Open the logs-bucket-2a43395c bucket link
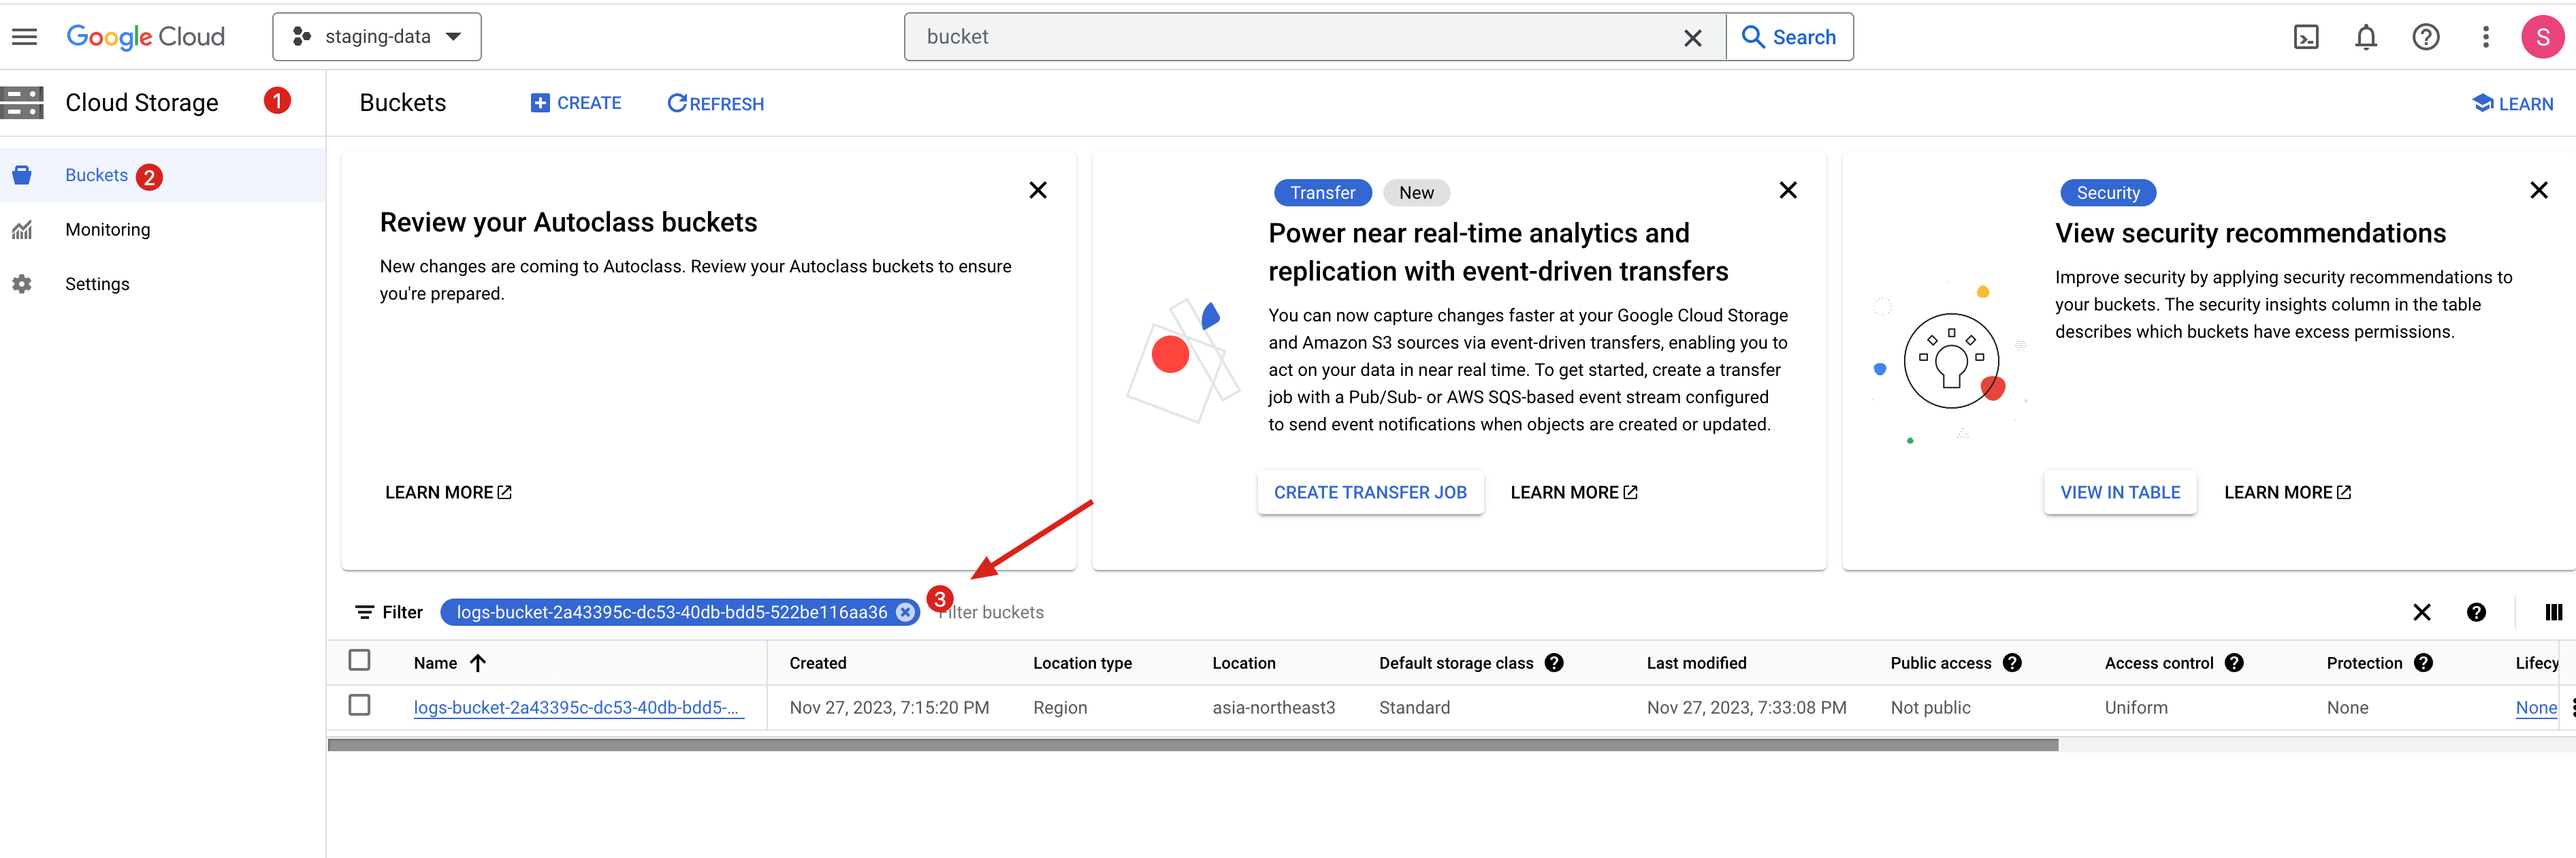Viewport: 2576px width, 858px height. [x=578, y=707]
